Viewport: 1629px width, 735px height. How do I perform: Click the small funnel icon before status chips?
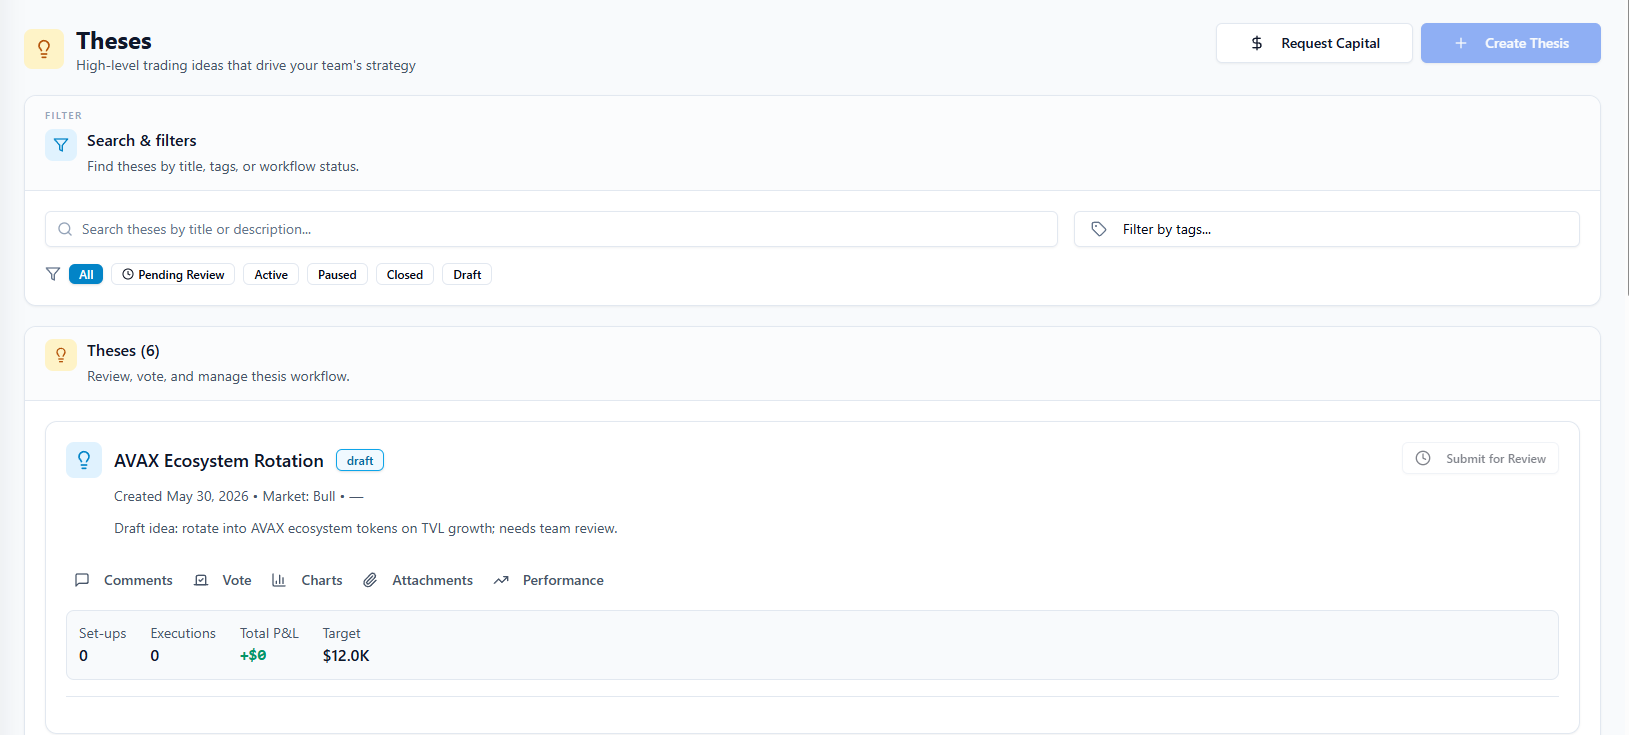click(53, 274)
